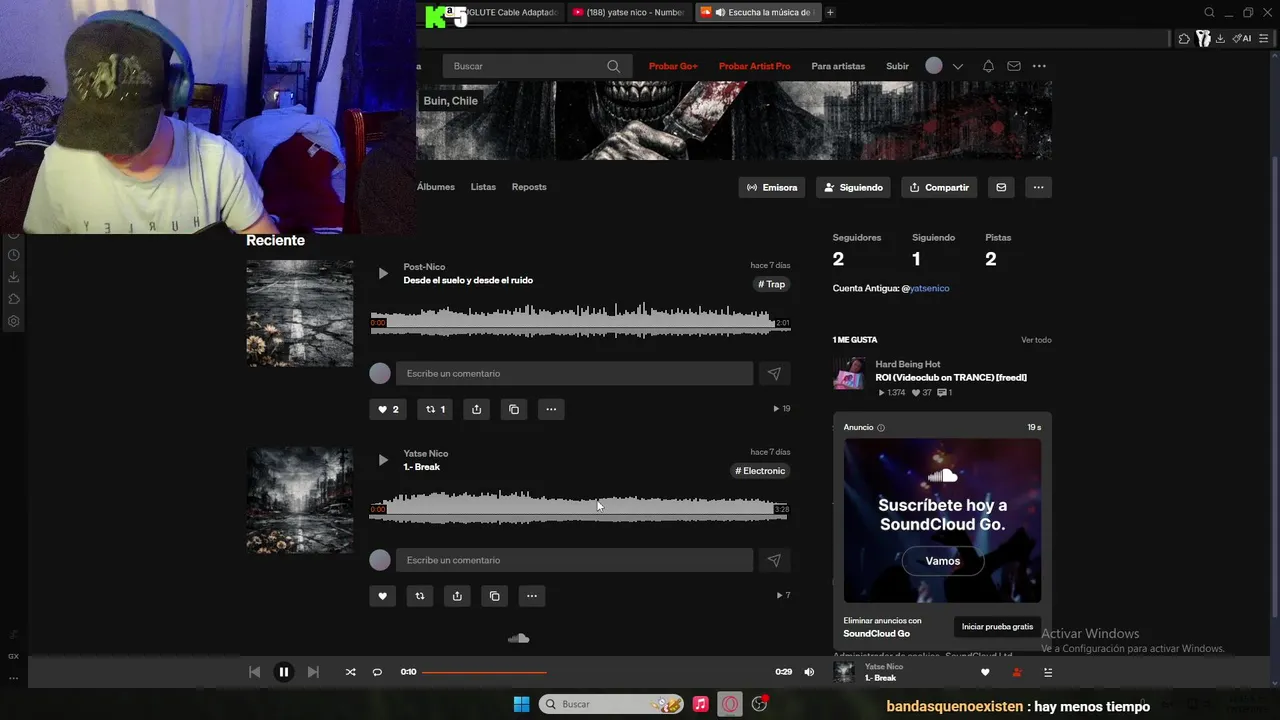This screenshot has width=1280, height=720.
Task: Share the Desde el suelo track
Action: (x=476, y=409)
